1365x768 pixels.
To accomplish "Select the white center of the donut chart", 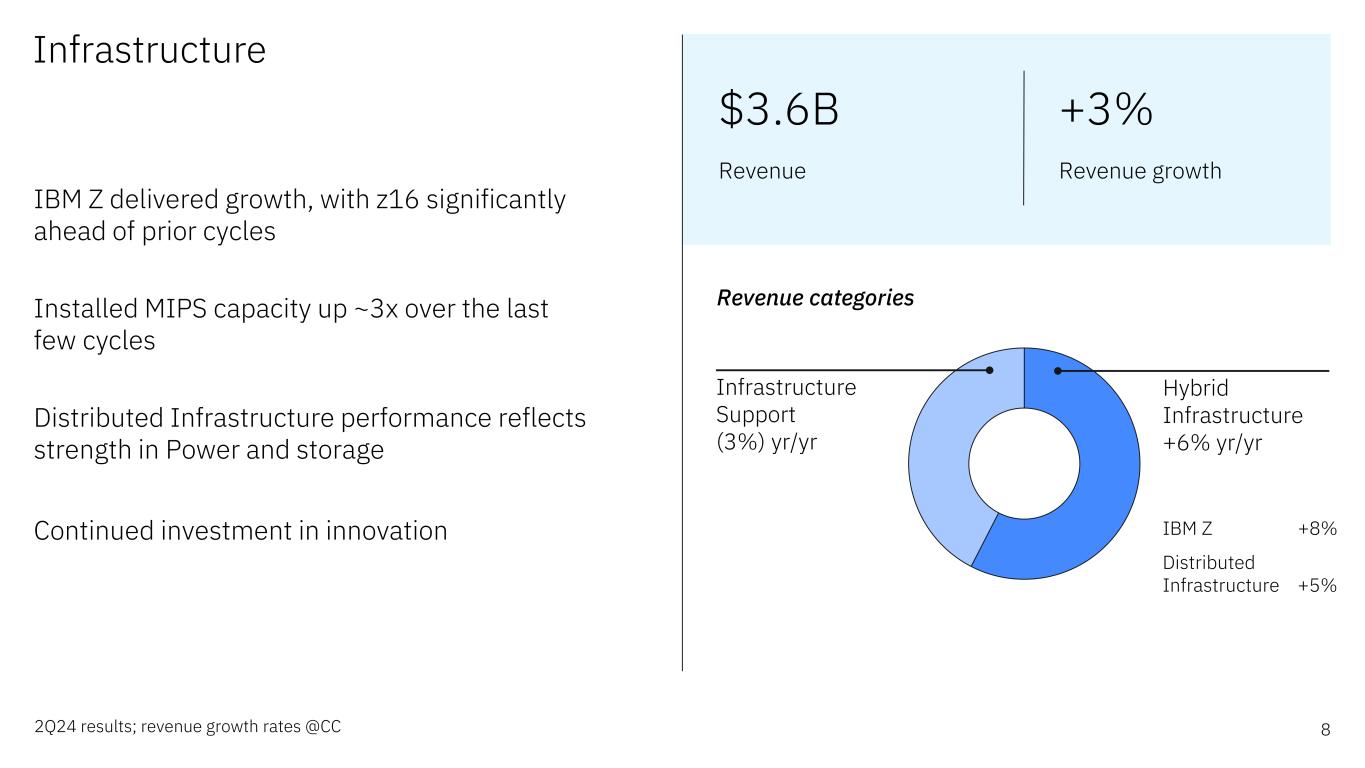I will (1024, 464).
